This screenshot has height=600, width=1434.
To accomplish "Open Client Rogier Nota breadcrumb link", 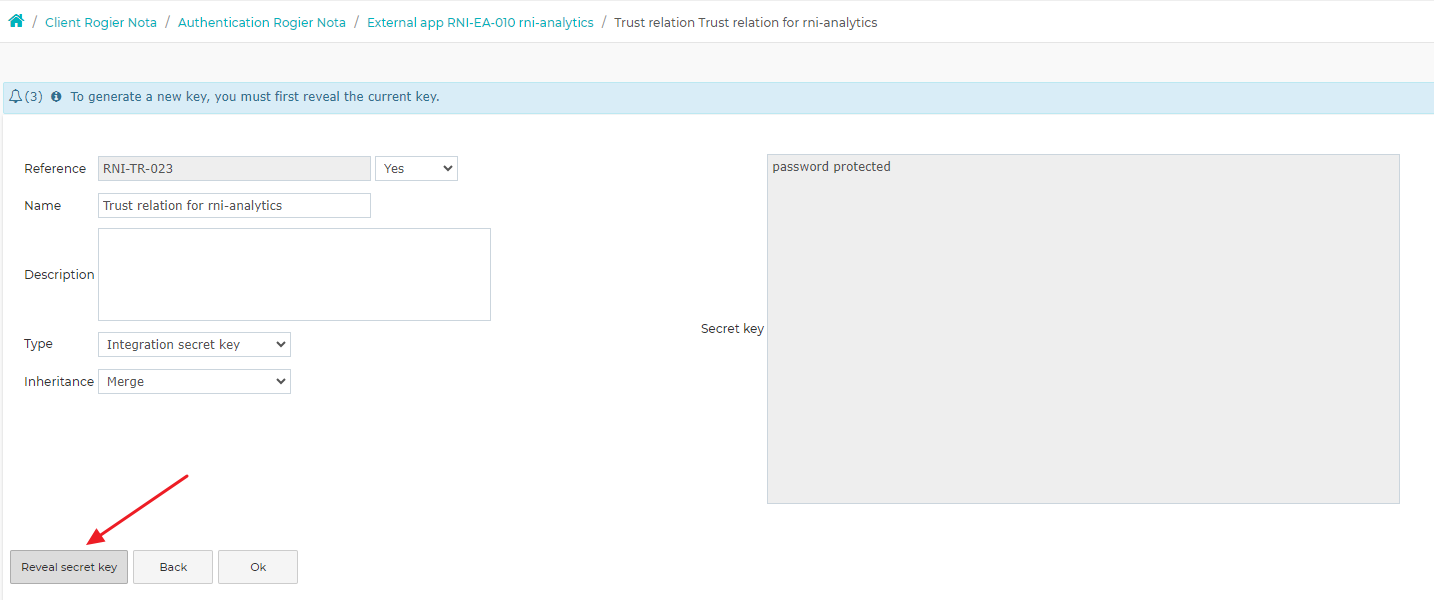I will 101,22.
